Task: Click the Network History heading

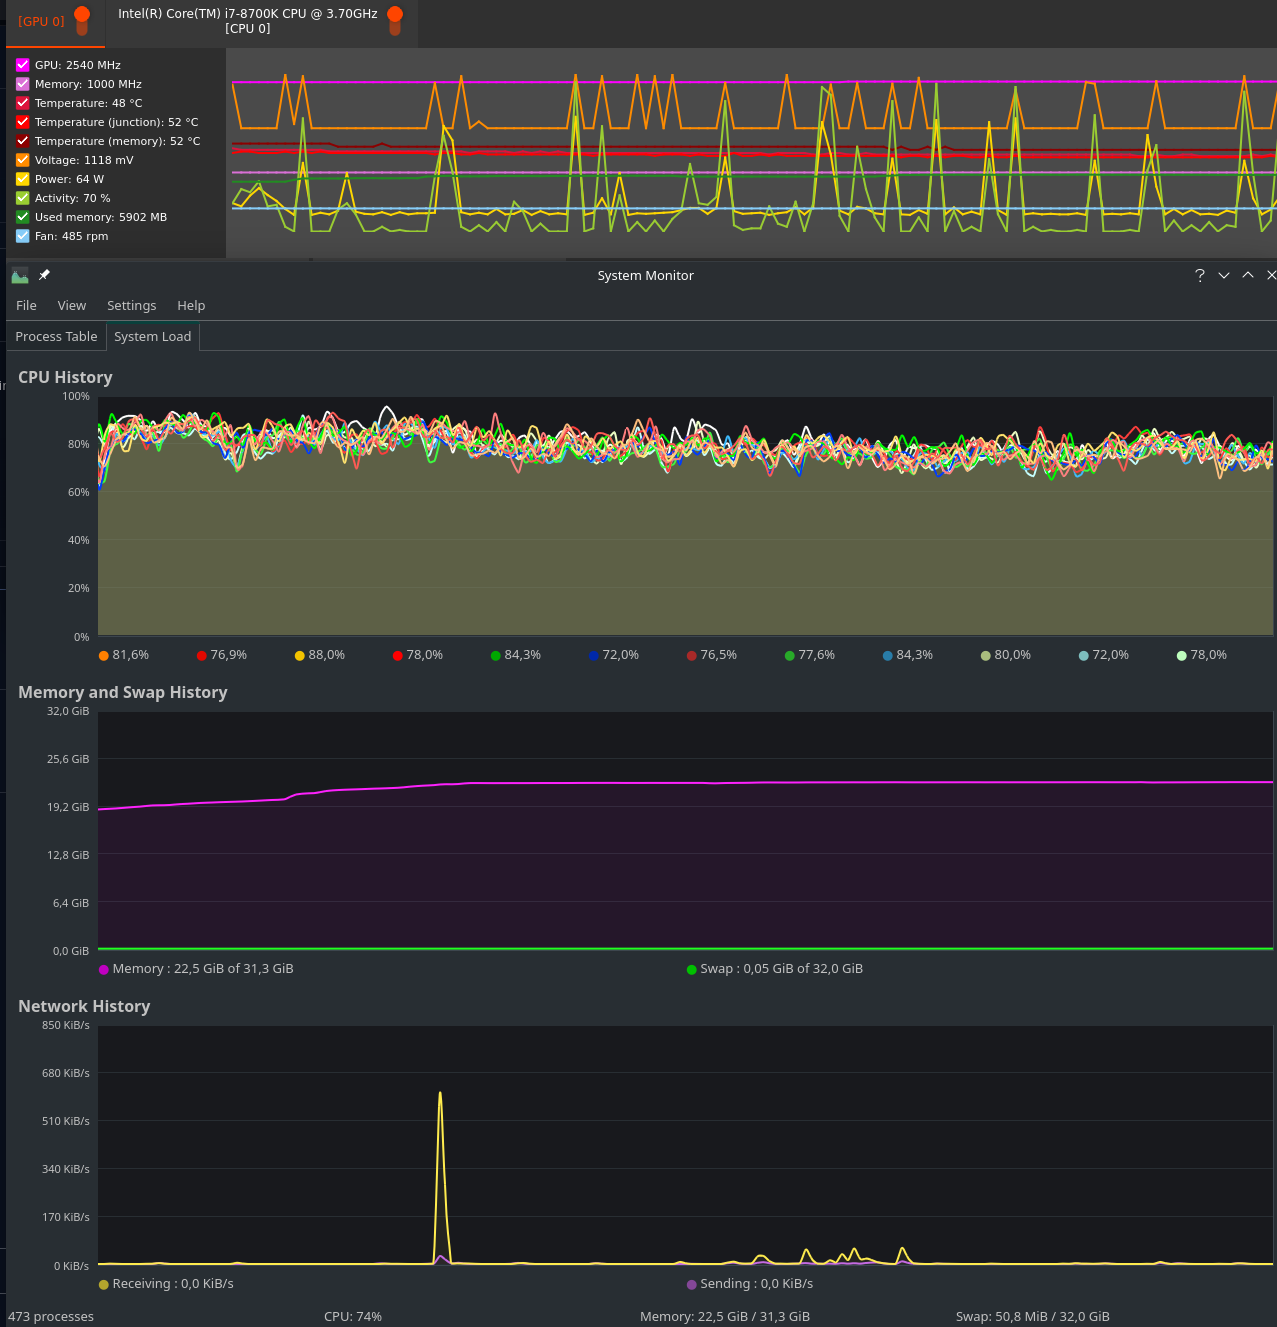Action: pos(84,1006)
